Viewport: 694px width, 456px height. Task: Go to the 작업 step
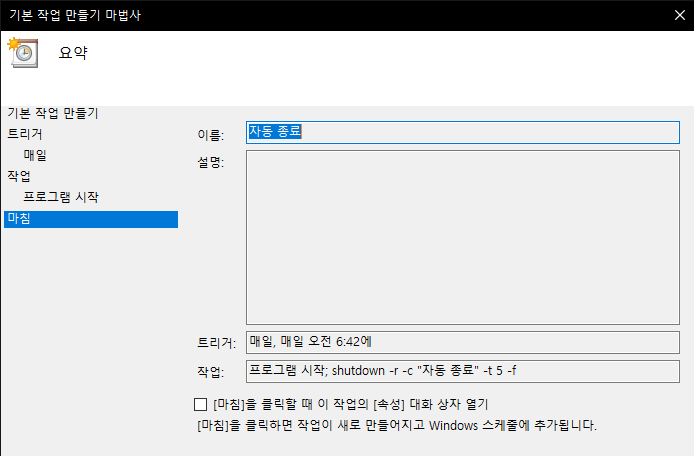click(x=19, y=176)
